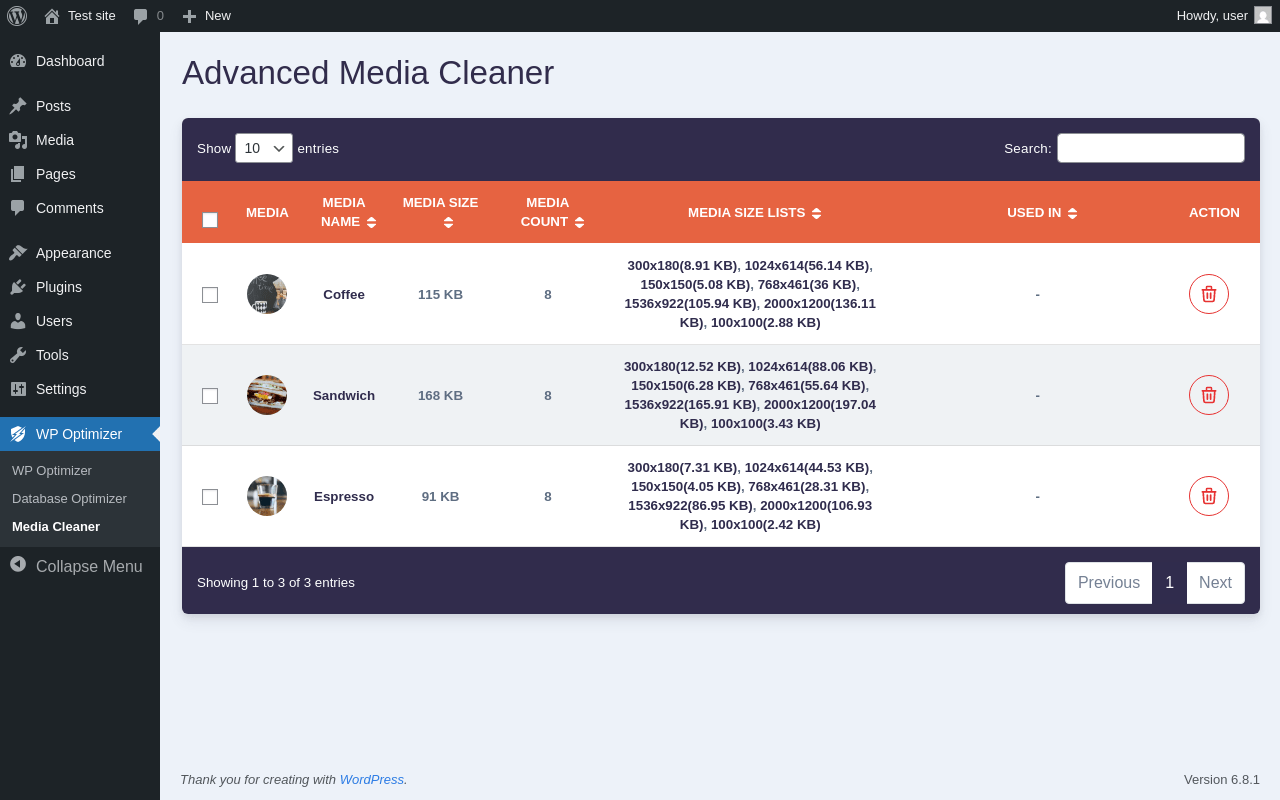Sort by Media Size column arrows
The image size is (1280, 800).
[448, 222]
